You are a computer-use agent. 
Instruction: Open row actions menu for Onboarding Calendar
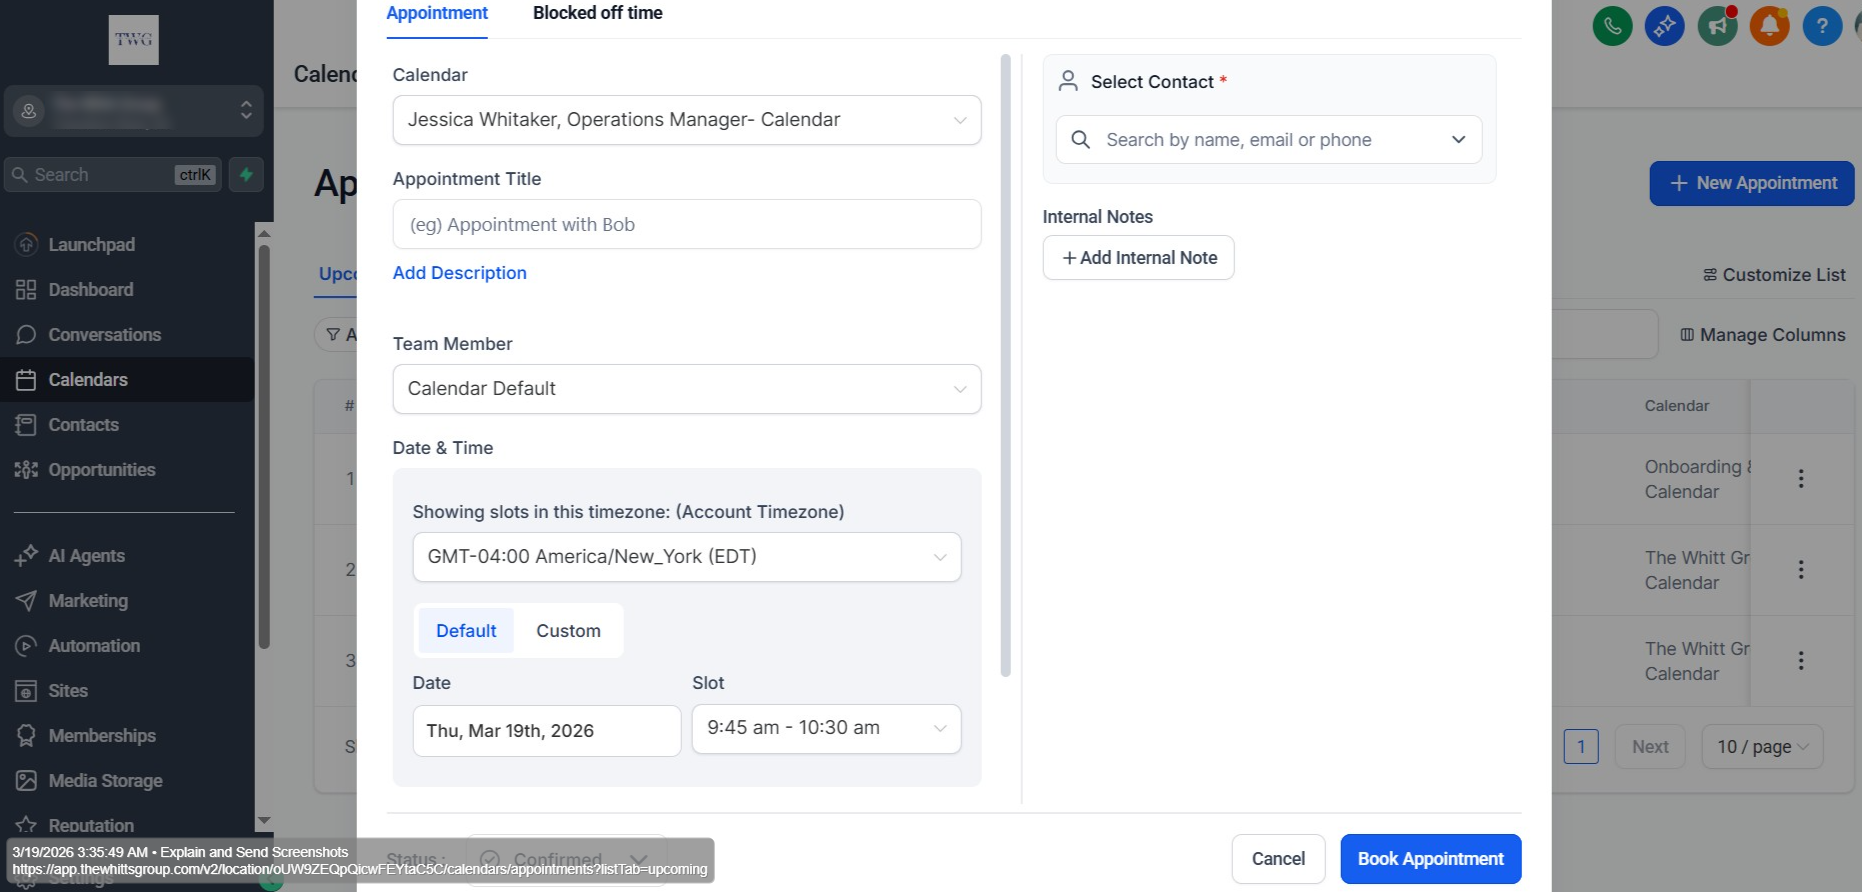click(x=1801, y=479)
